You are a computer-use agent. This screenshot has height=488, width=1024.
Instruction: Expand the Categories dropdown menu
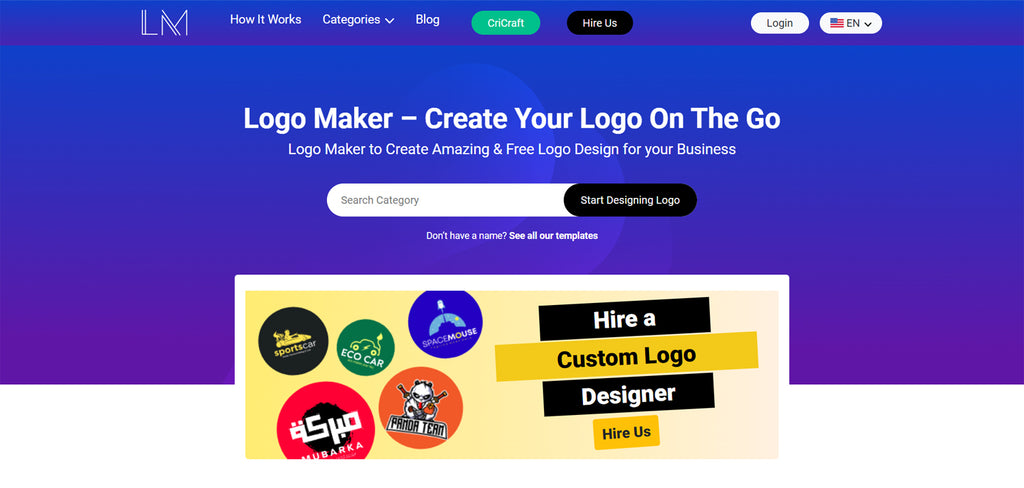point(358,20)
